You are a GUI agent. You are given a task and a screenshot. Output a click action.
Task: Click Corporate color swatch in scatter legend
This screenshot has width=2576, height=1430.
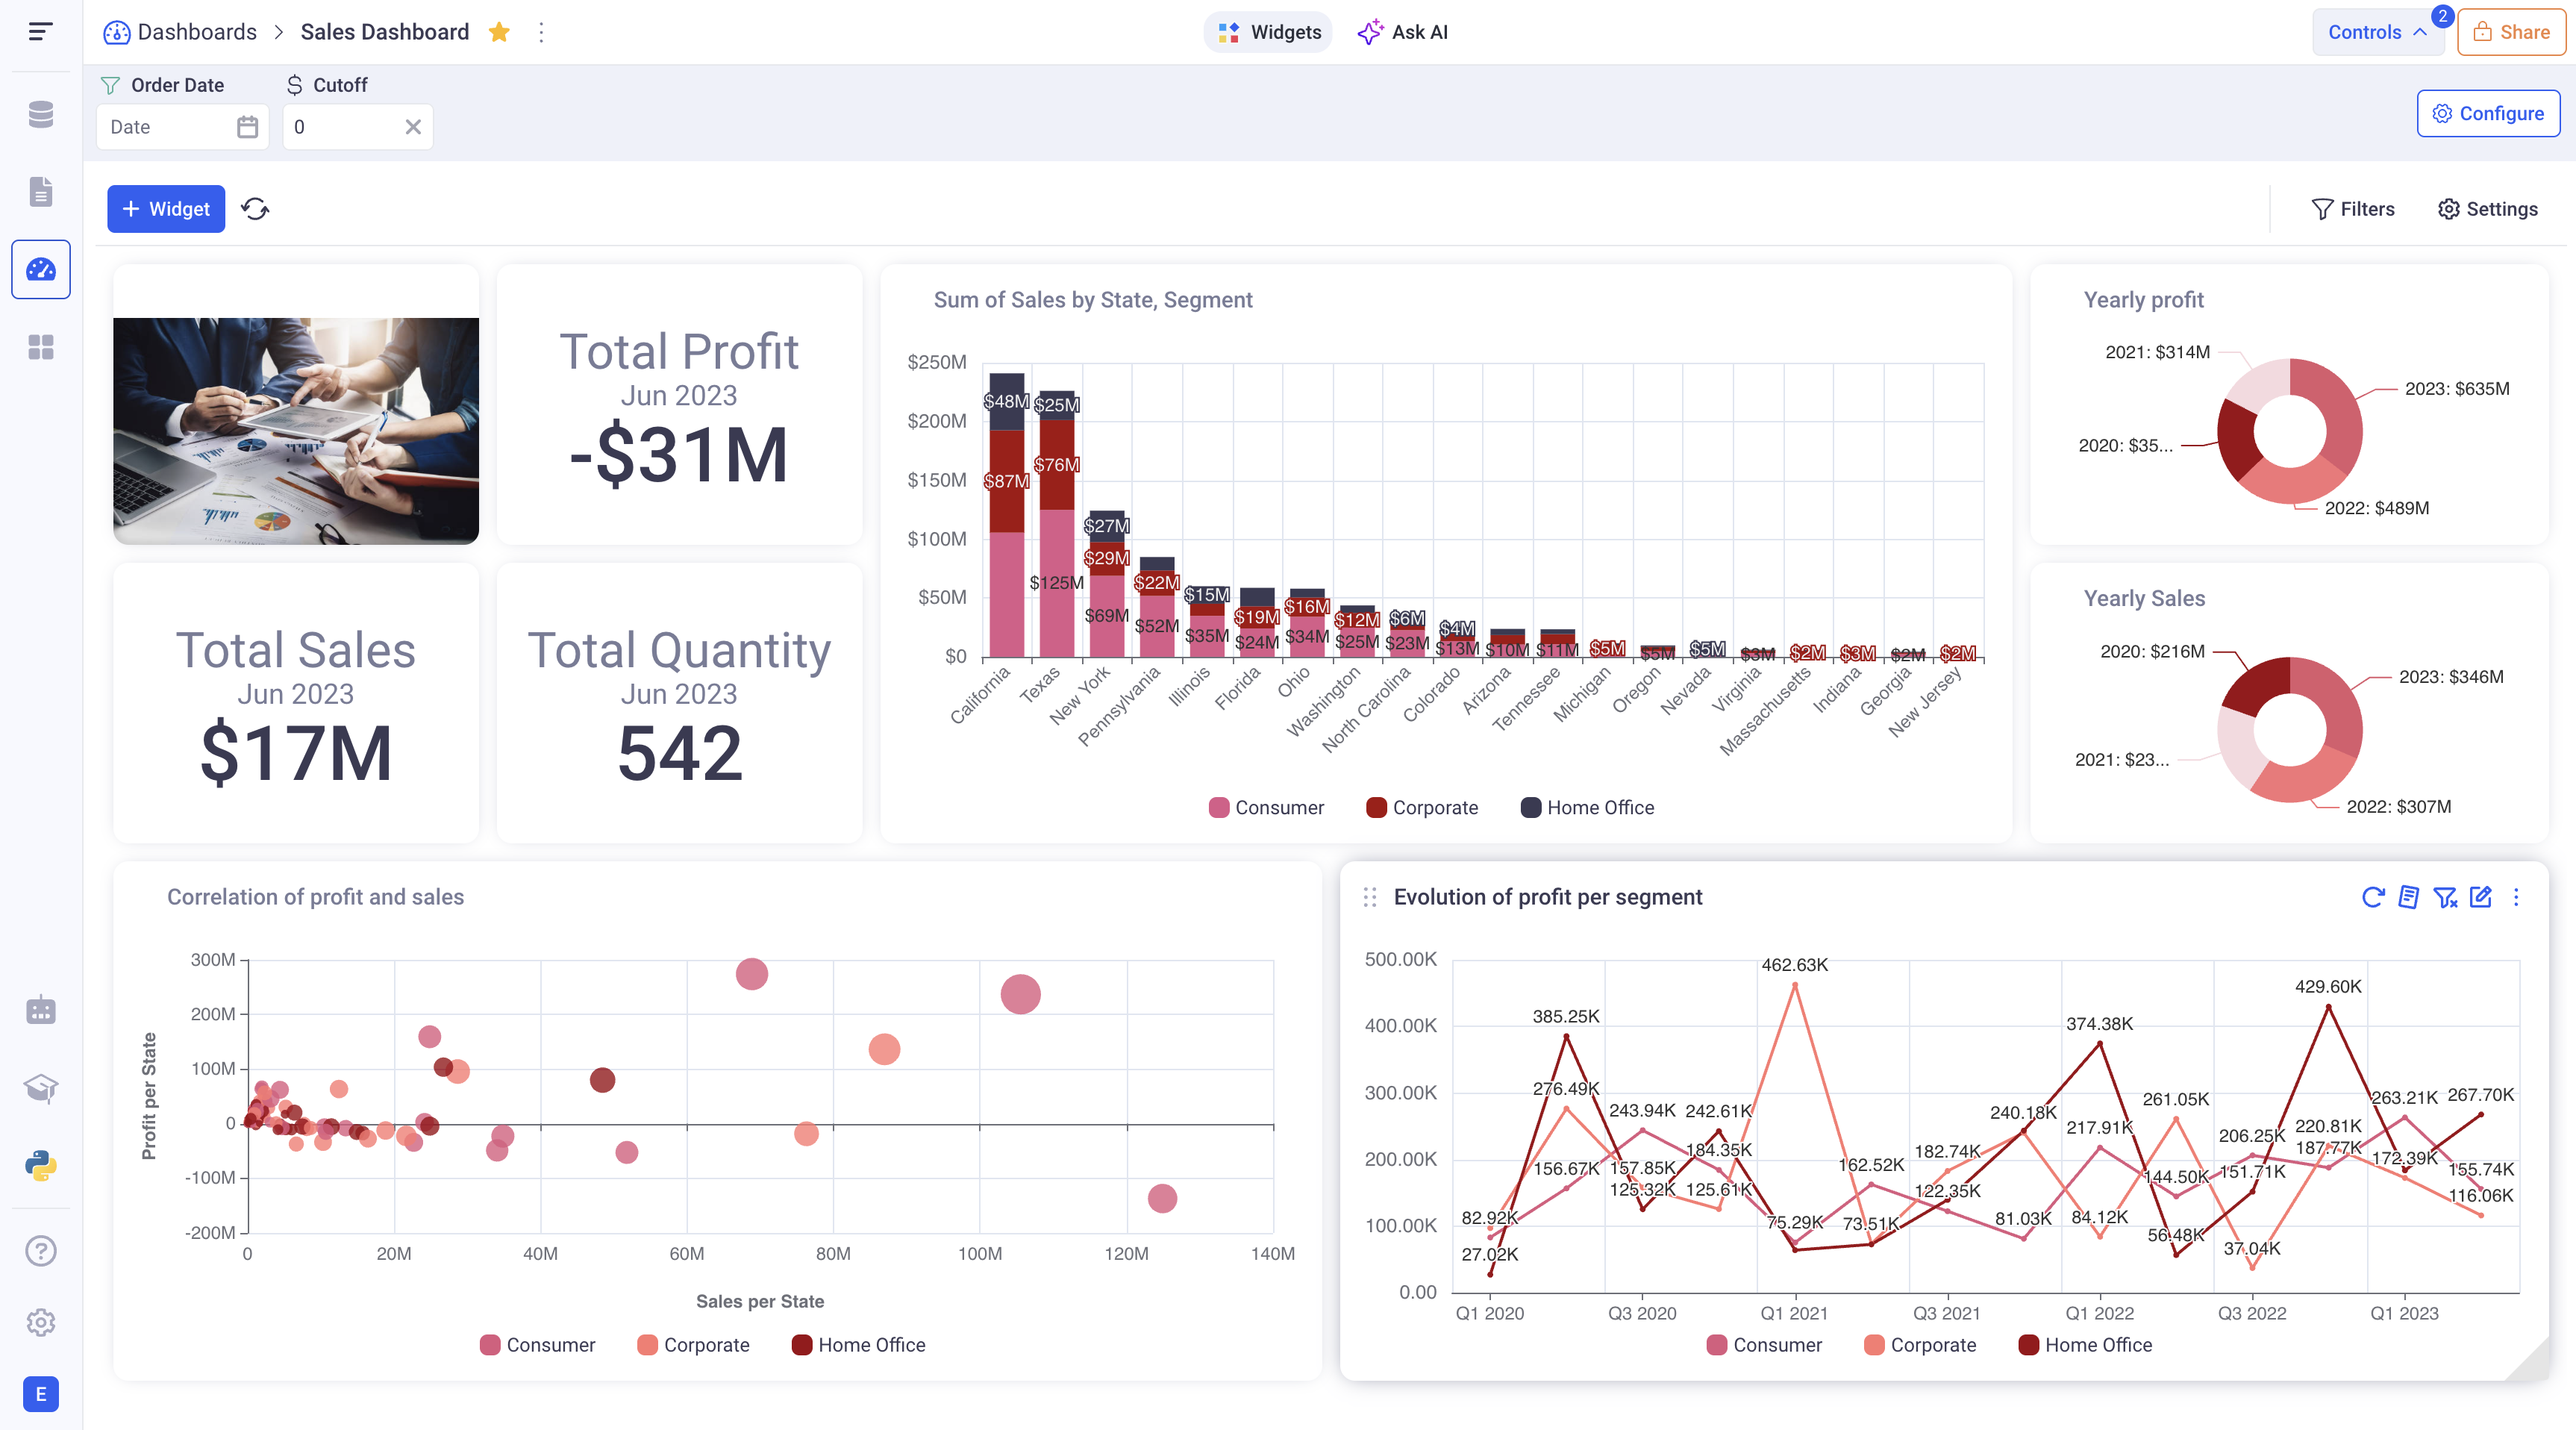tap(647, 1345)
